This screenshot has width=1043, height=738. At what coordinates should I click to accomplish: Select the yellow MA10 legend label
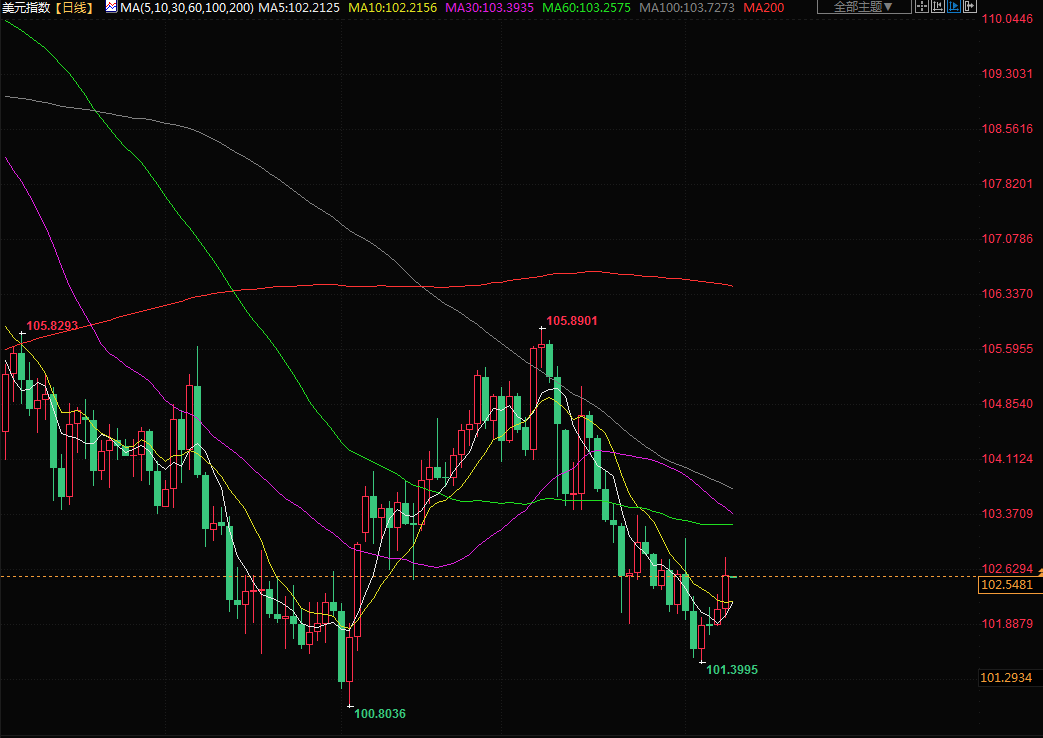(x=391, y=8)
